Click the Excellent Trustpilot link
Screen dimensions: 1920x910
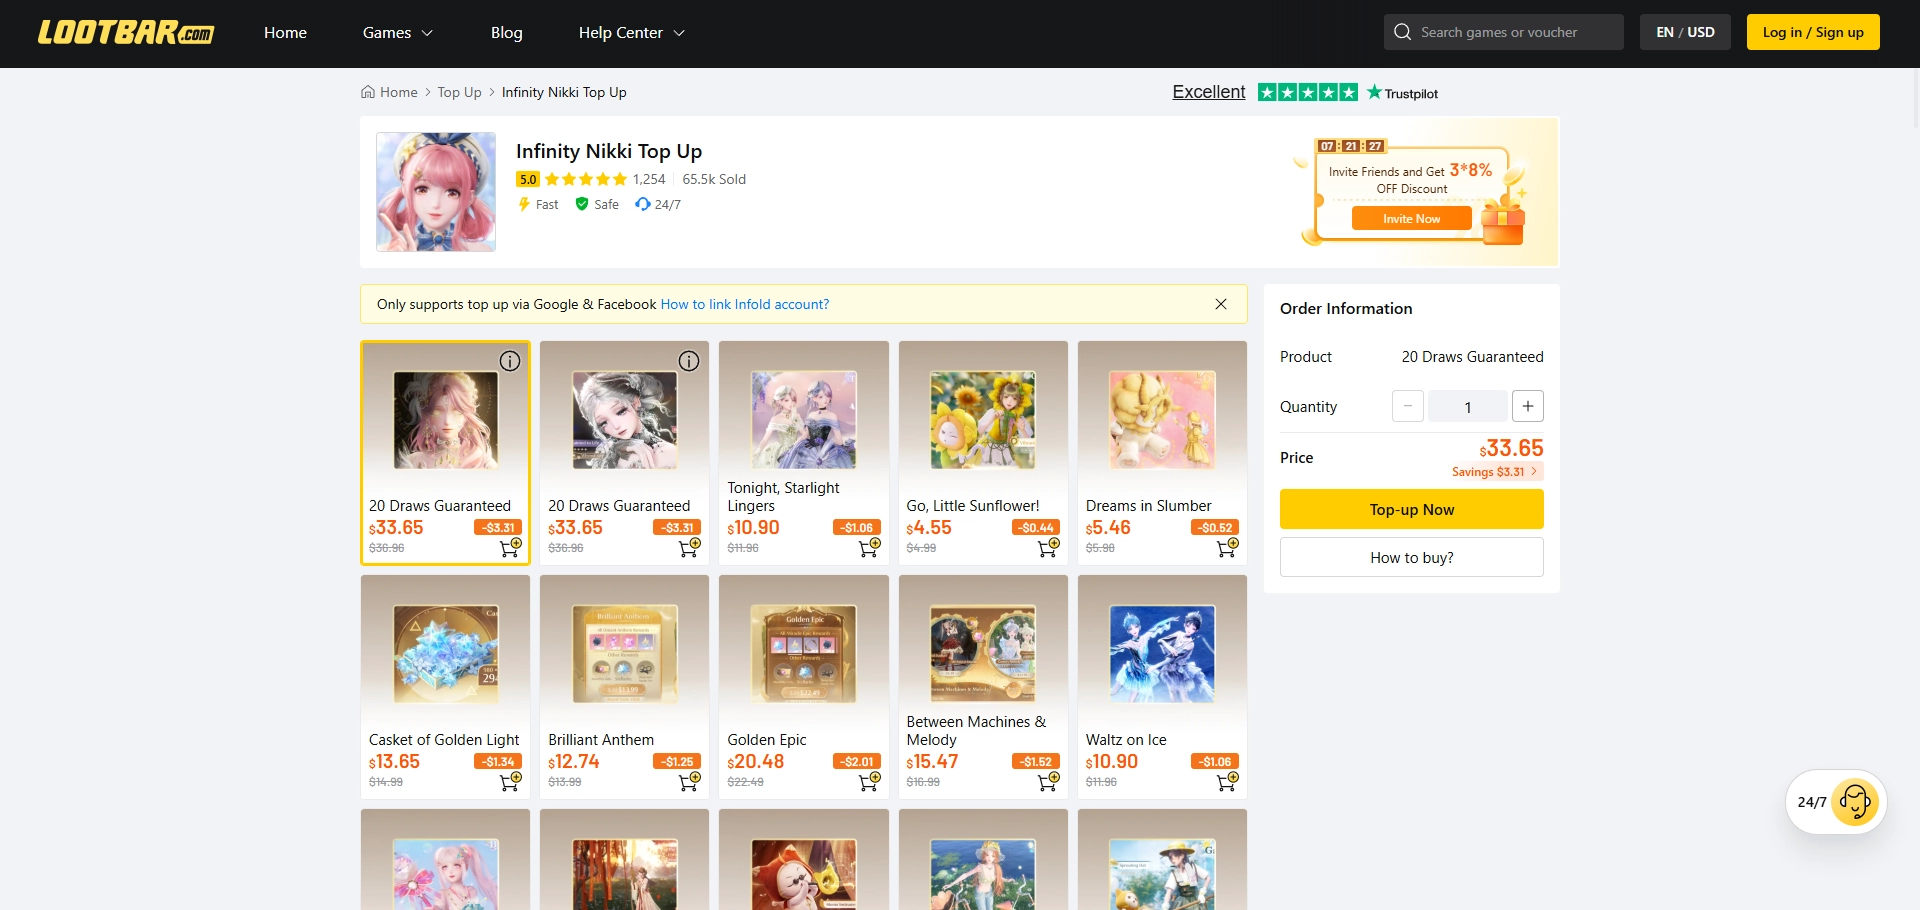(x=1209, y=92)
